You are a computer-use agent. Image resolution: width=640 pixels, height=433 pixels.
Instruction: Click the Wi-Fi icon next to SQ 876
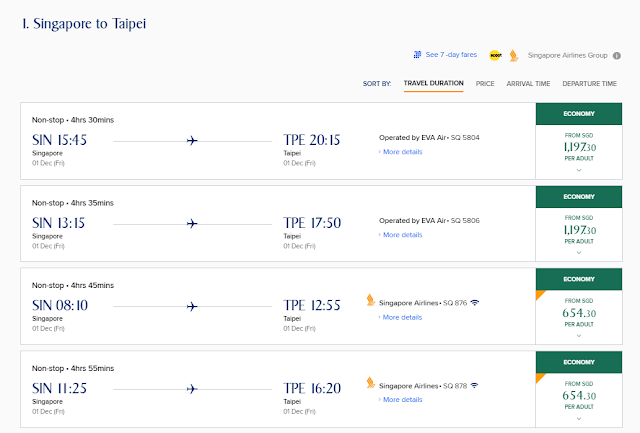coord(475,303)
